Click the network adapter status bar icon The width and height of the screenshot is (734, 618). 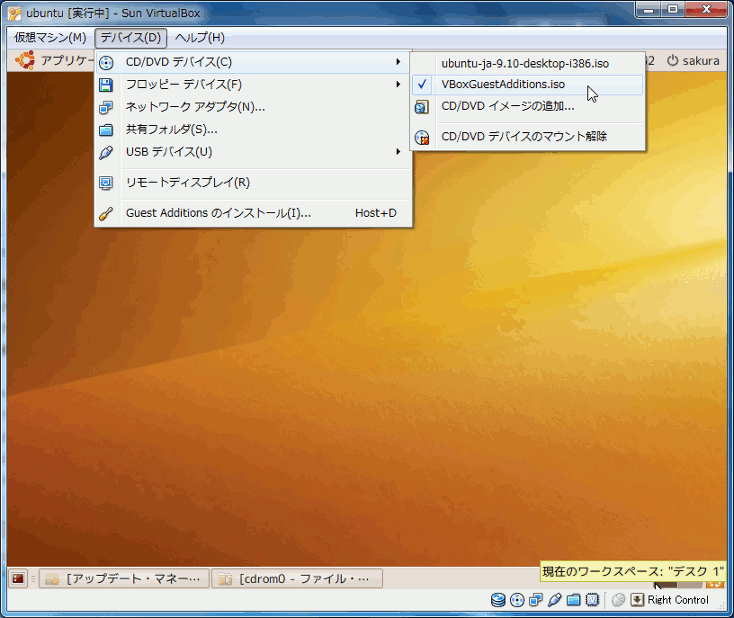click(x=536, y=600)
